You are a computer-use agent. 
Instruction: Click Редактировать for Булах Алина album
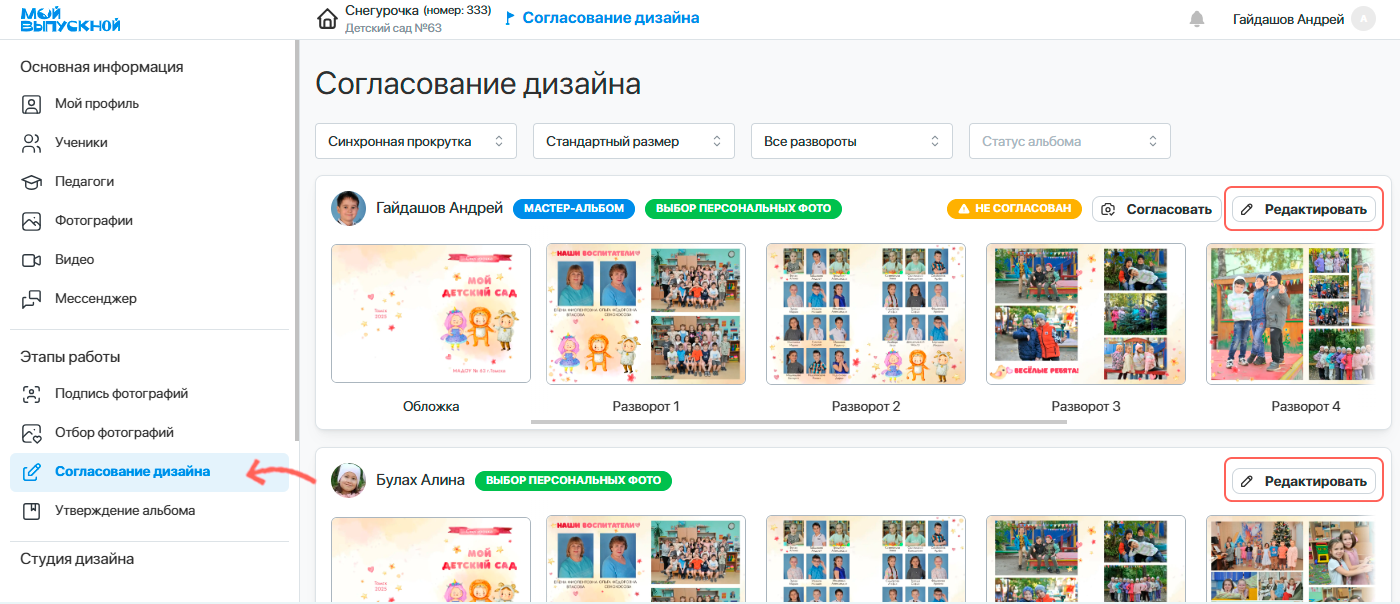1304,481
